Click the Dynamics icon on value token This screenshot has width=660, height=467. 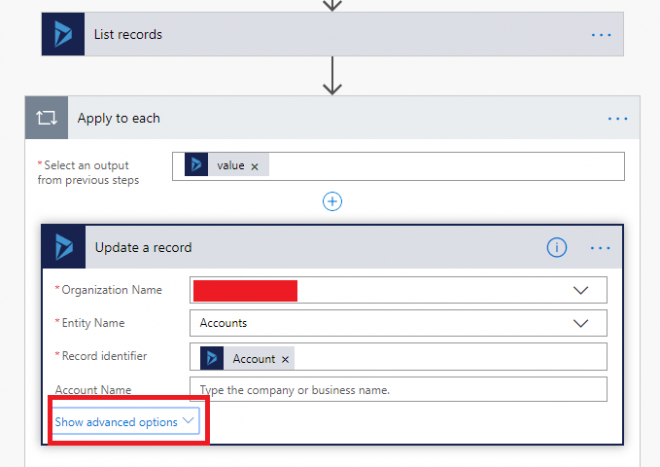[x=196, y=165]
